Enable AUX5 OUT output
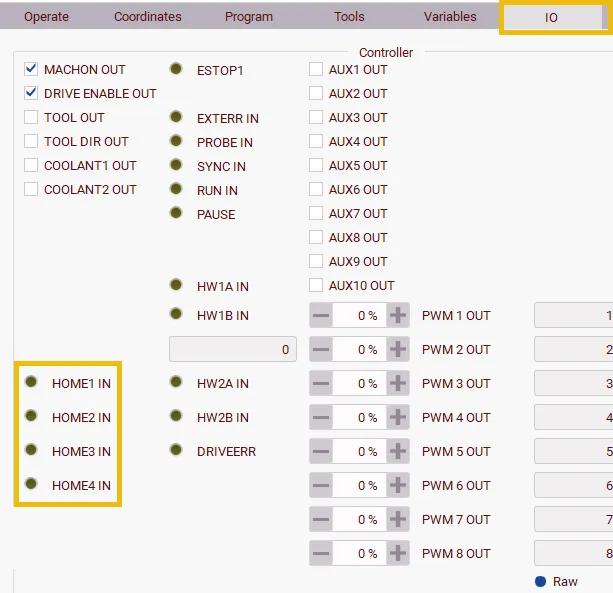 click(315, 165)
